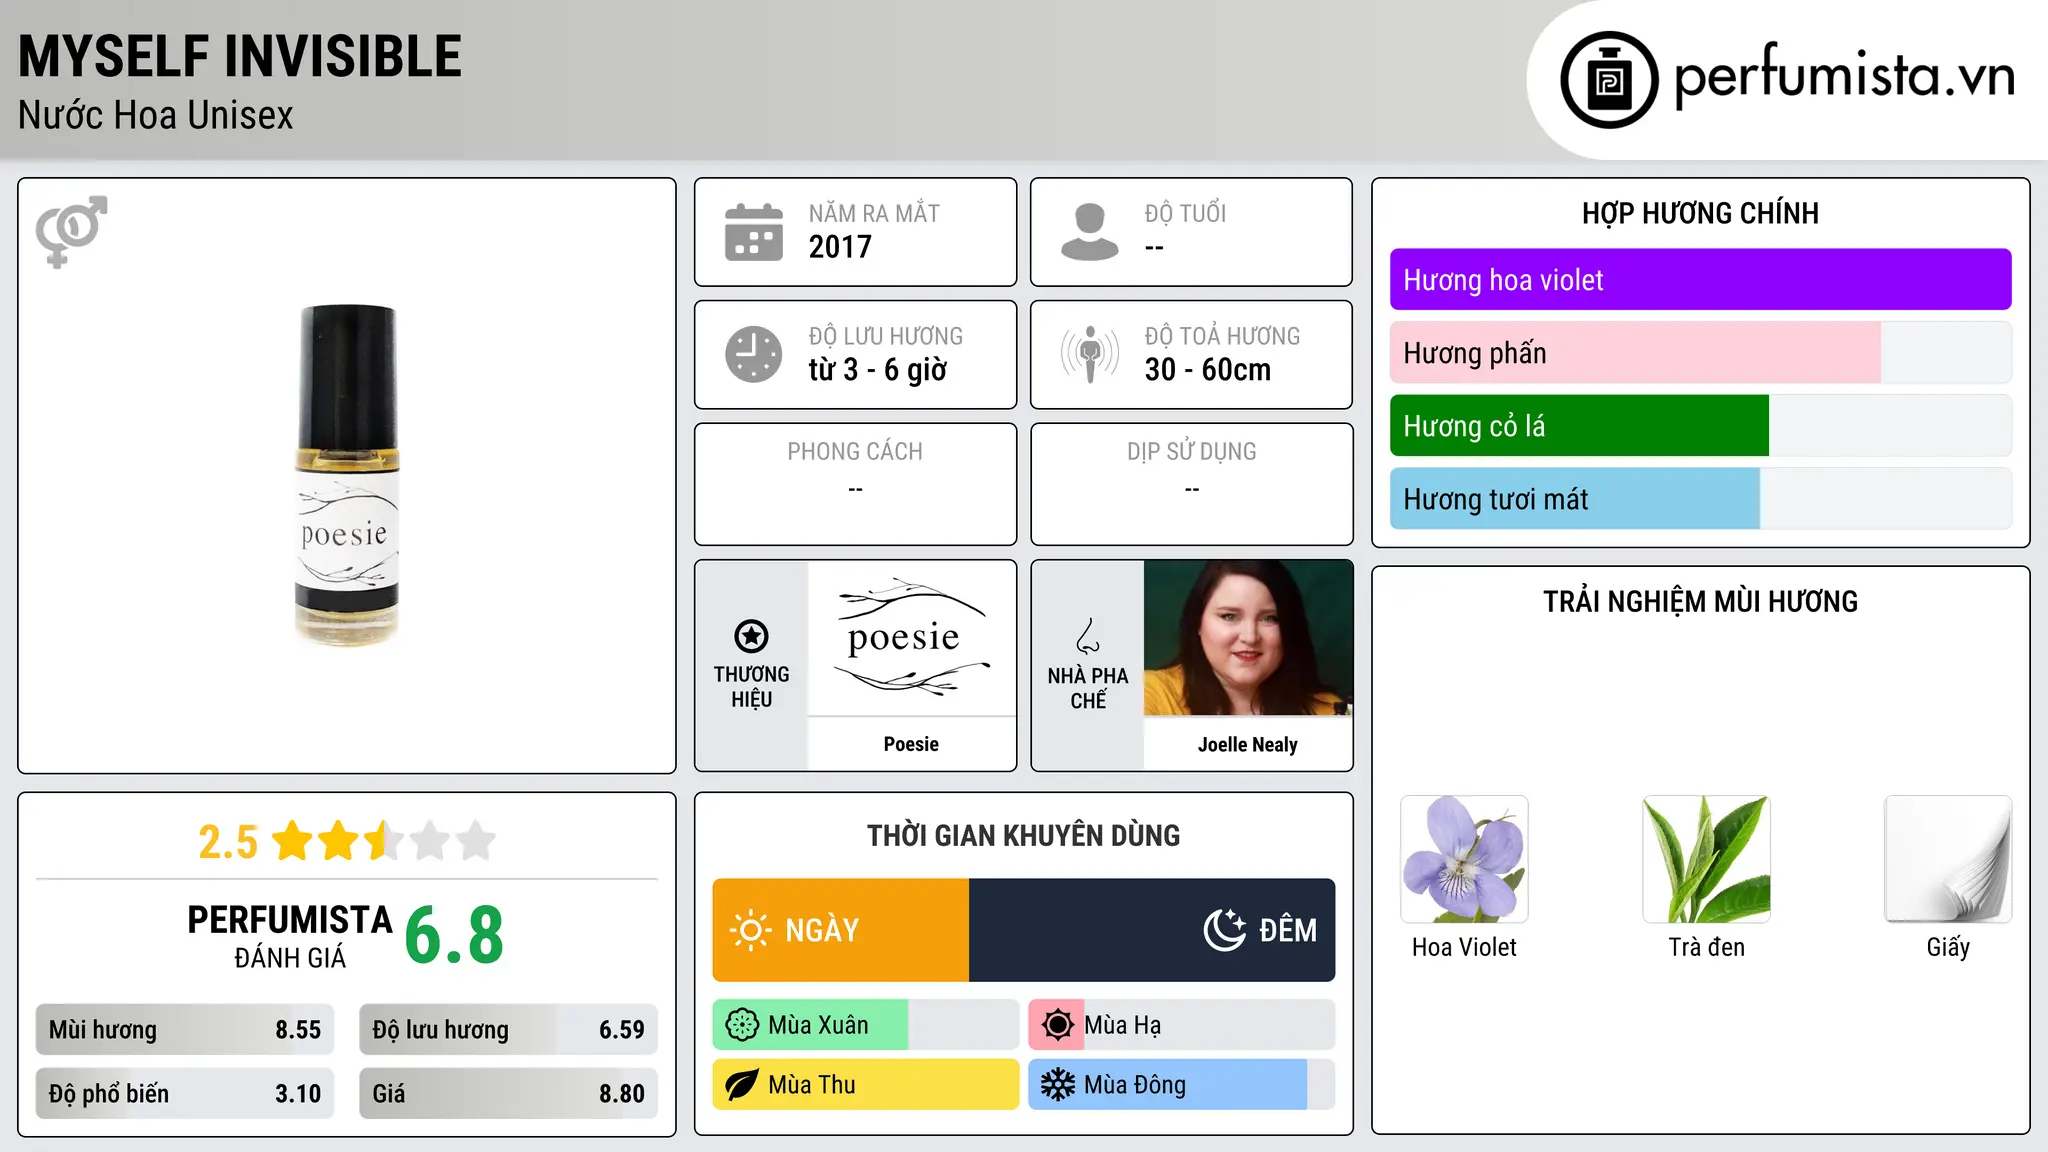Click the green 6.8 Perfumista score
Screen dimensions: 2048x1152
pyautogui.click(x=454, y=936)
